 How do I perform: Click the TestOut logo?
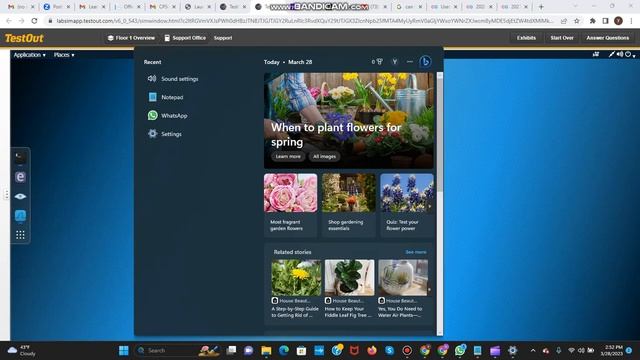click(24, 38)
